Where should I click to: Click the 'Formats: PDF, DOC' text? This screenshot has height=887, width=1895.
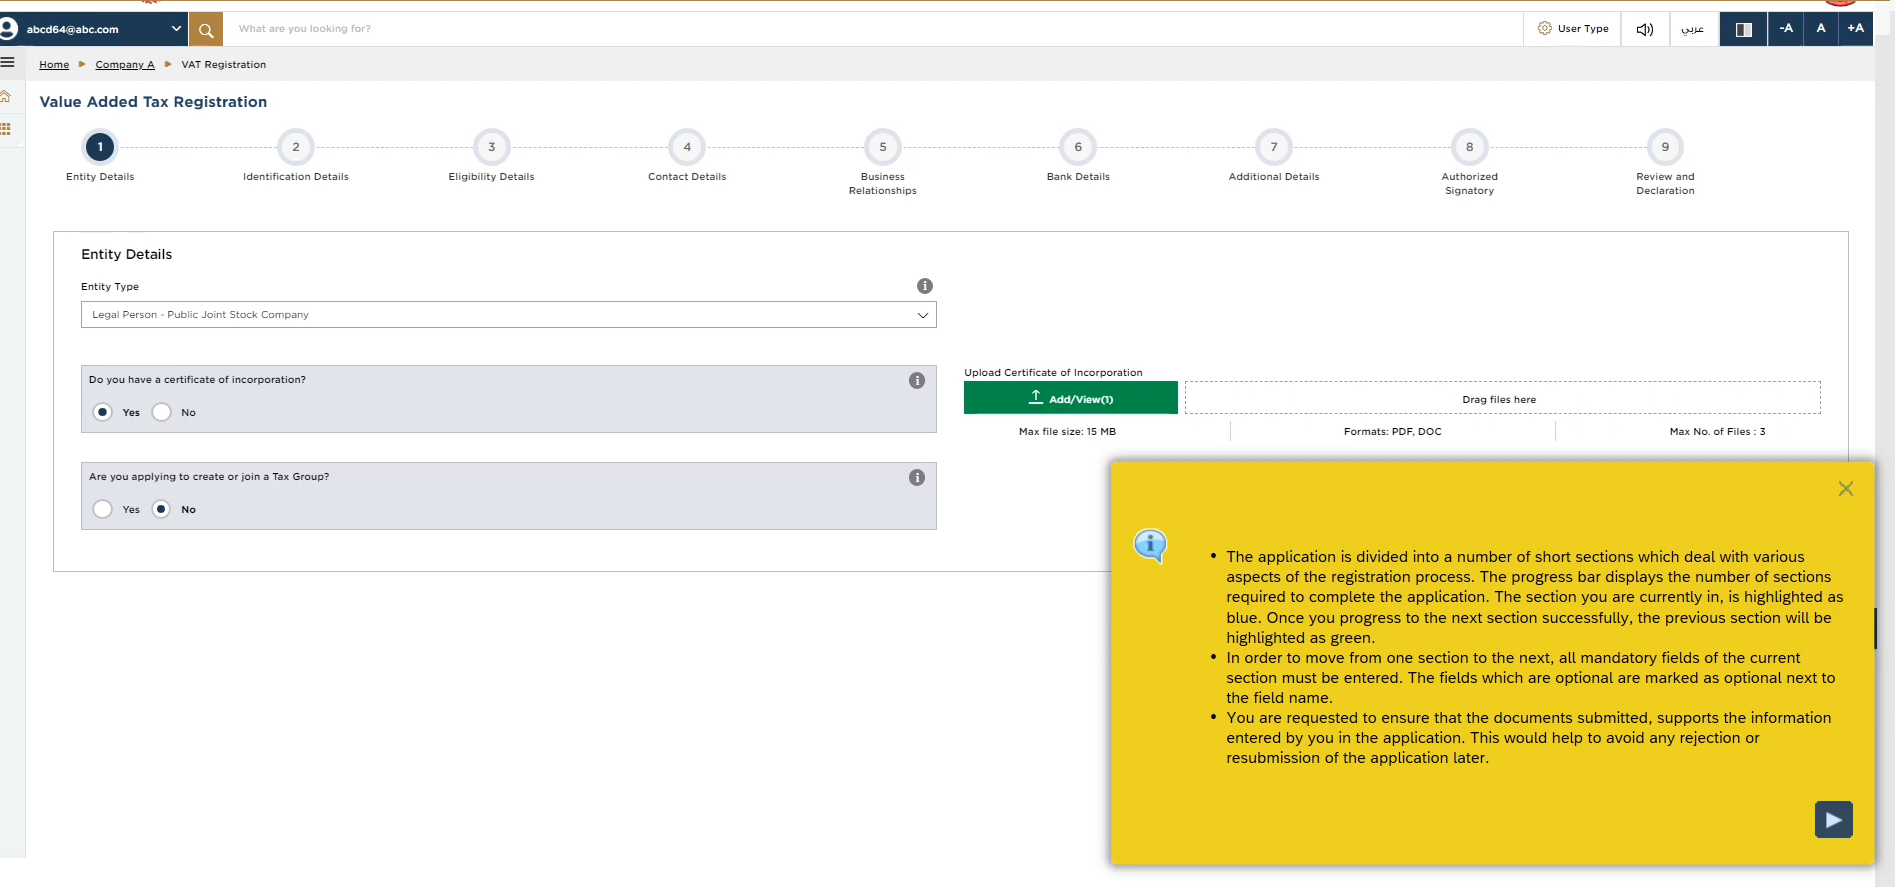coord(1393,432)
